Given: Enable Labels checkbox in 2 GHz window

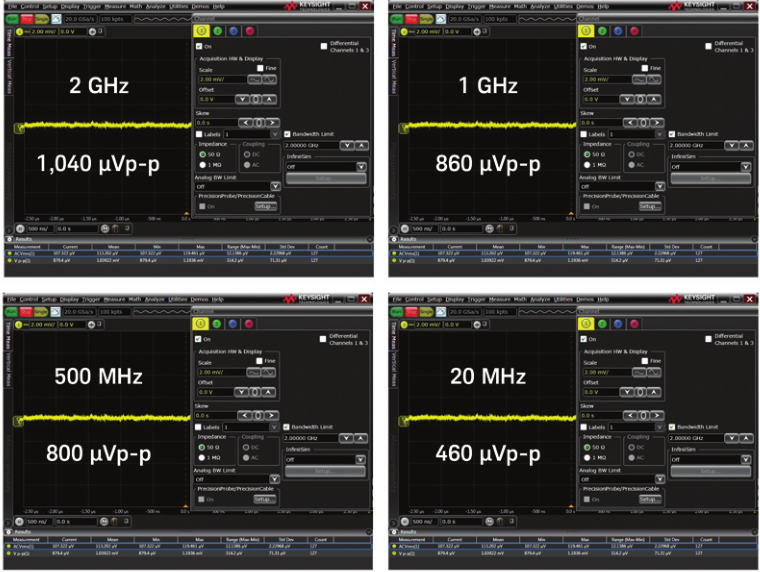Looking at the screenshot, I should click(x=199, y=134).
